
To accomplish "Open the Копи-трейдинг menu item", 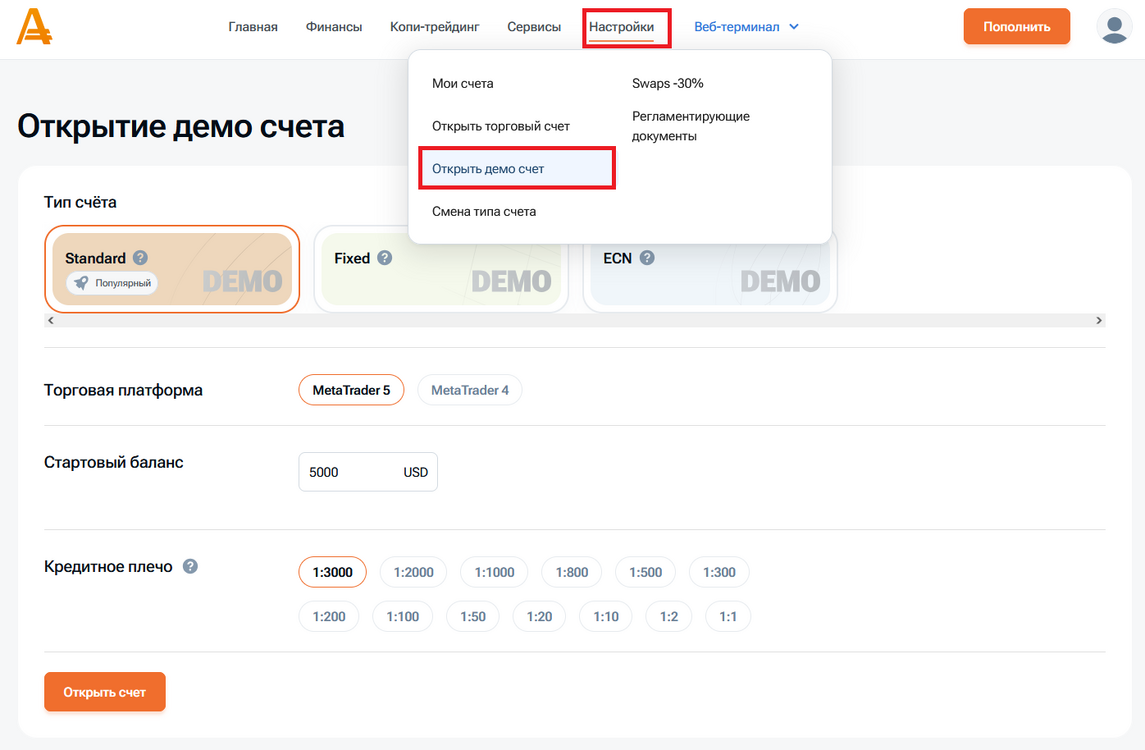I will (434, 27).
